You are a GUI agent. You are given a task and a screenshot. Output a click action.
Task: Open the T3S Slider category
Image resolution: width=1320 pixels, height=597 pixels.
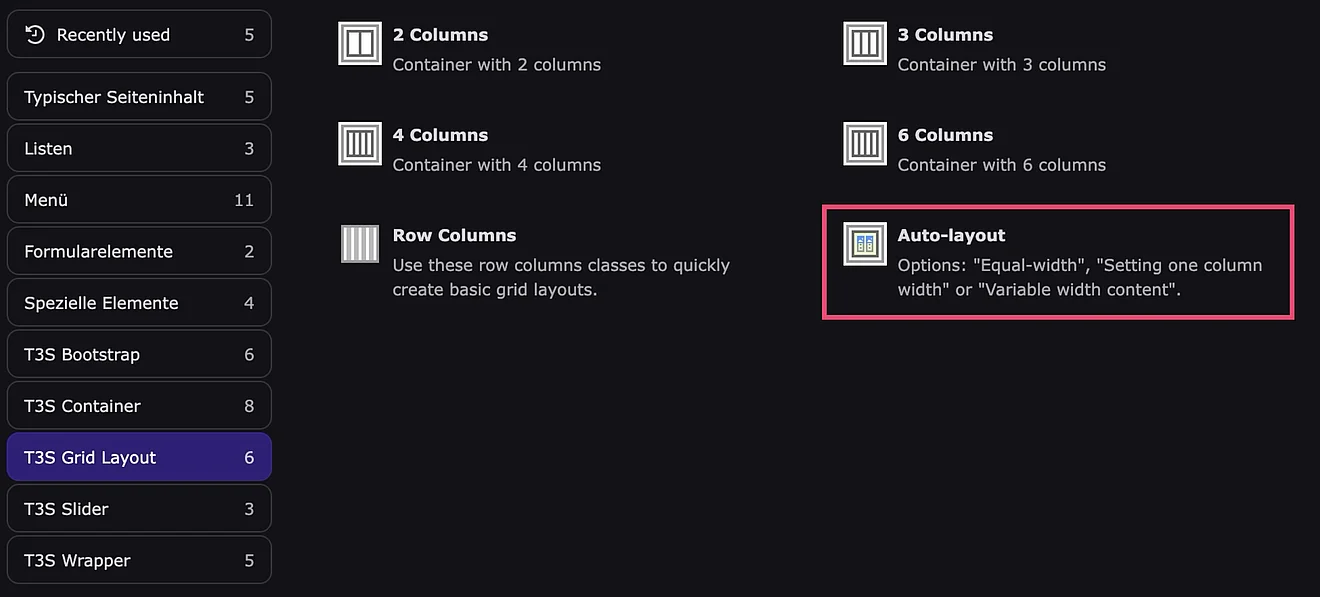(x=139, y=509)
